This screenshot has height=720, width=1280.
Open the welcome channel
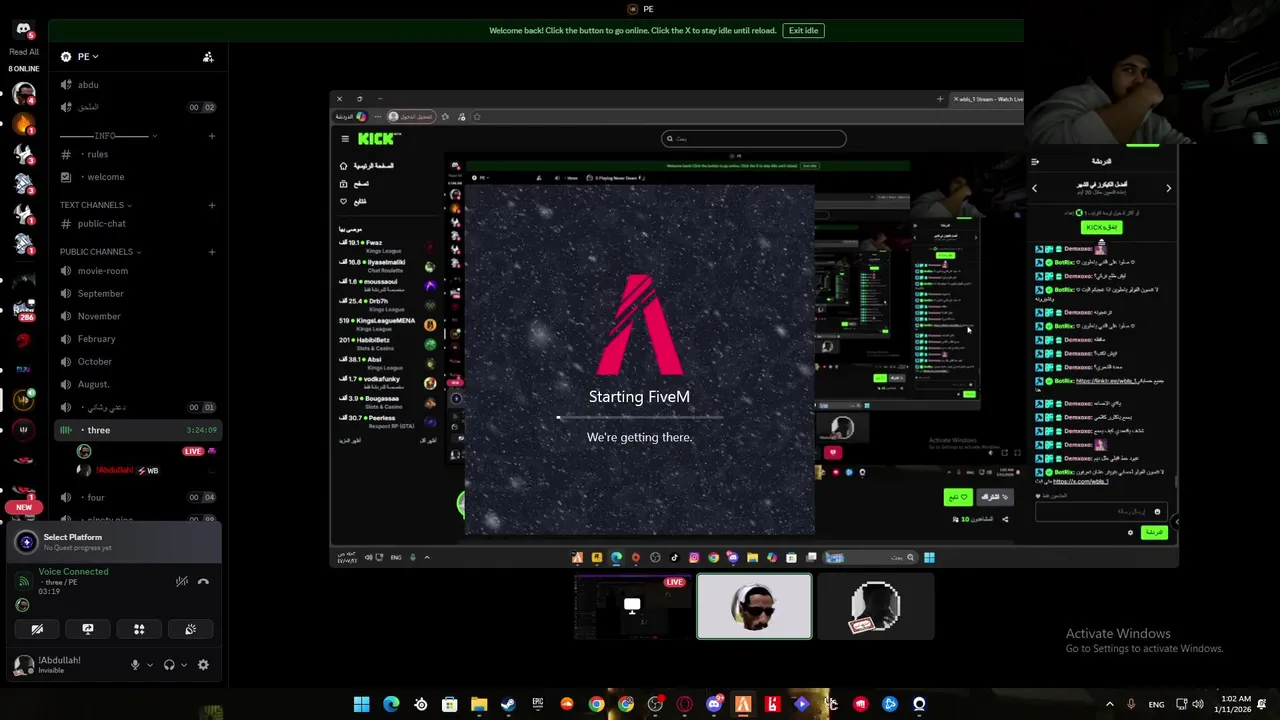tap(138, 177)
